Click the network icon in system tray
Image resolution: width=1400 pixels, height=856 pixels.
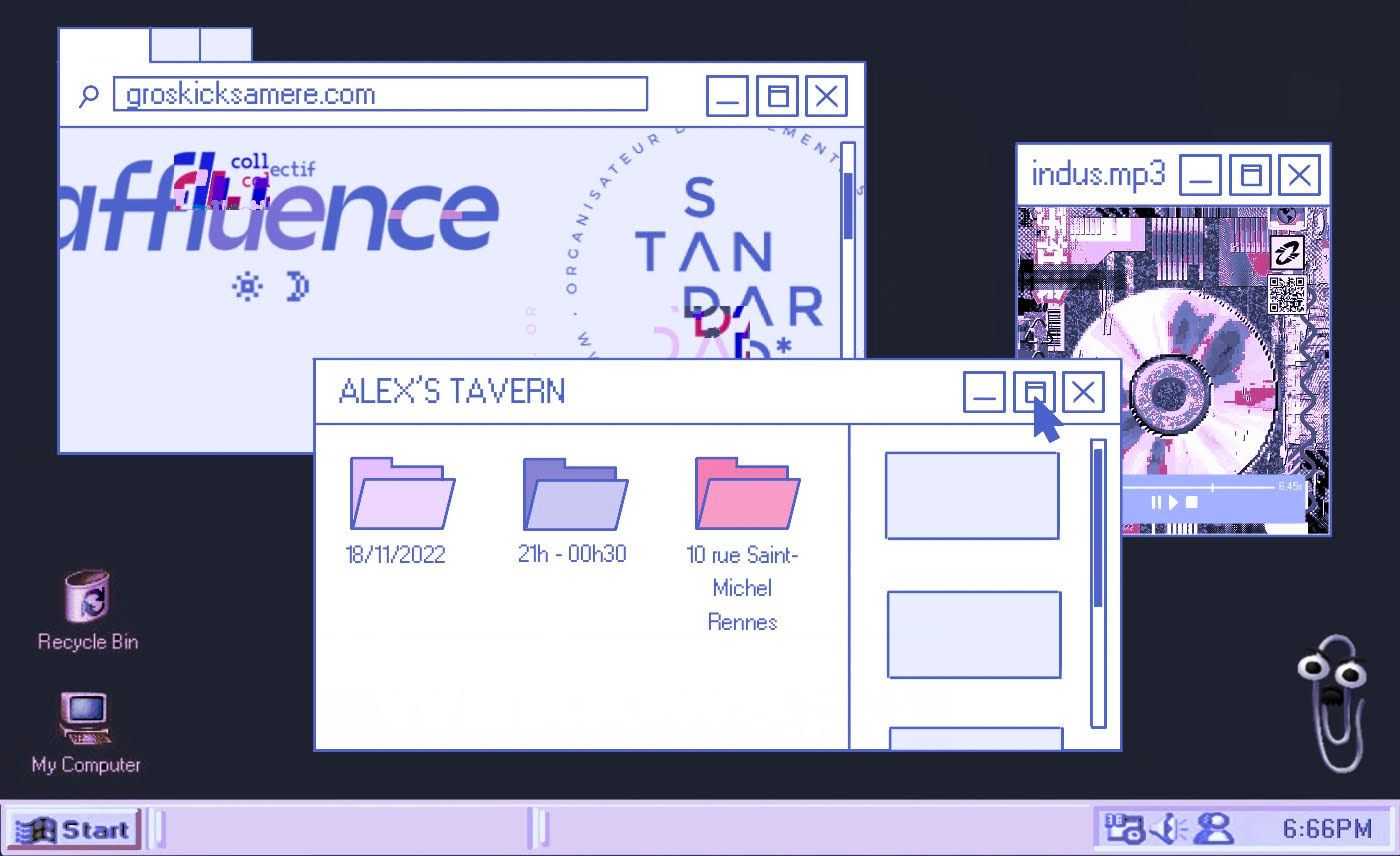tap(1123, 829)
